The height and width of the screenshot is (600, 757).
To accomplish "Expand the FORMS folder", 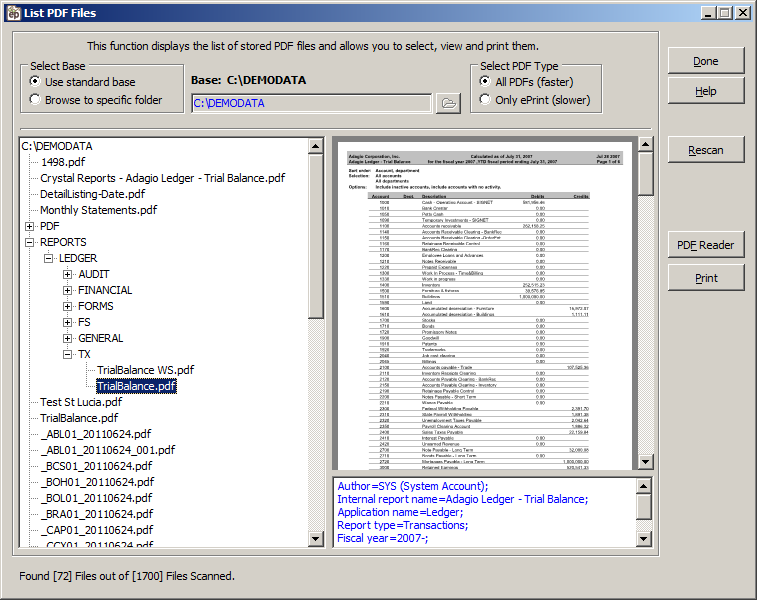I will [x=68, y=306].
